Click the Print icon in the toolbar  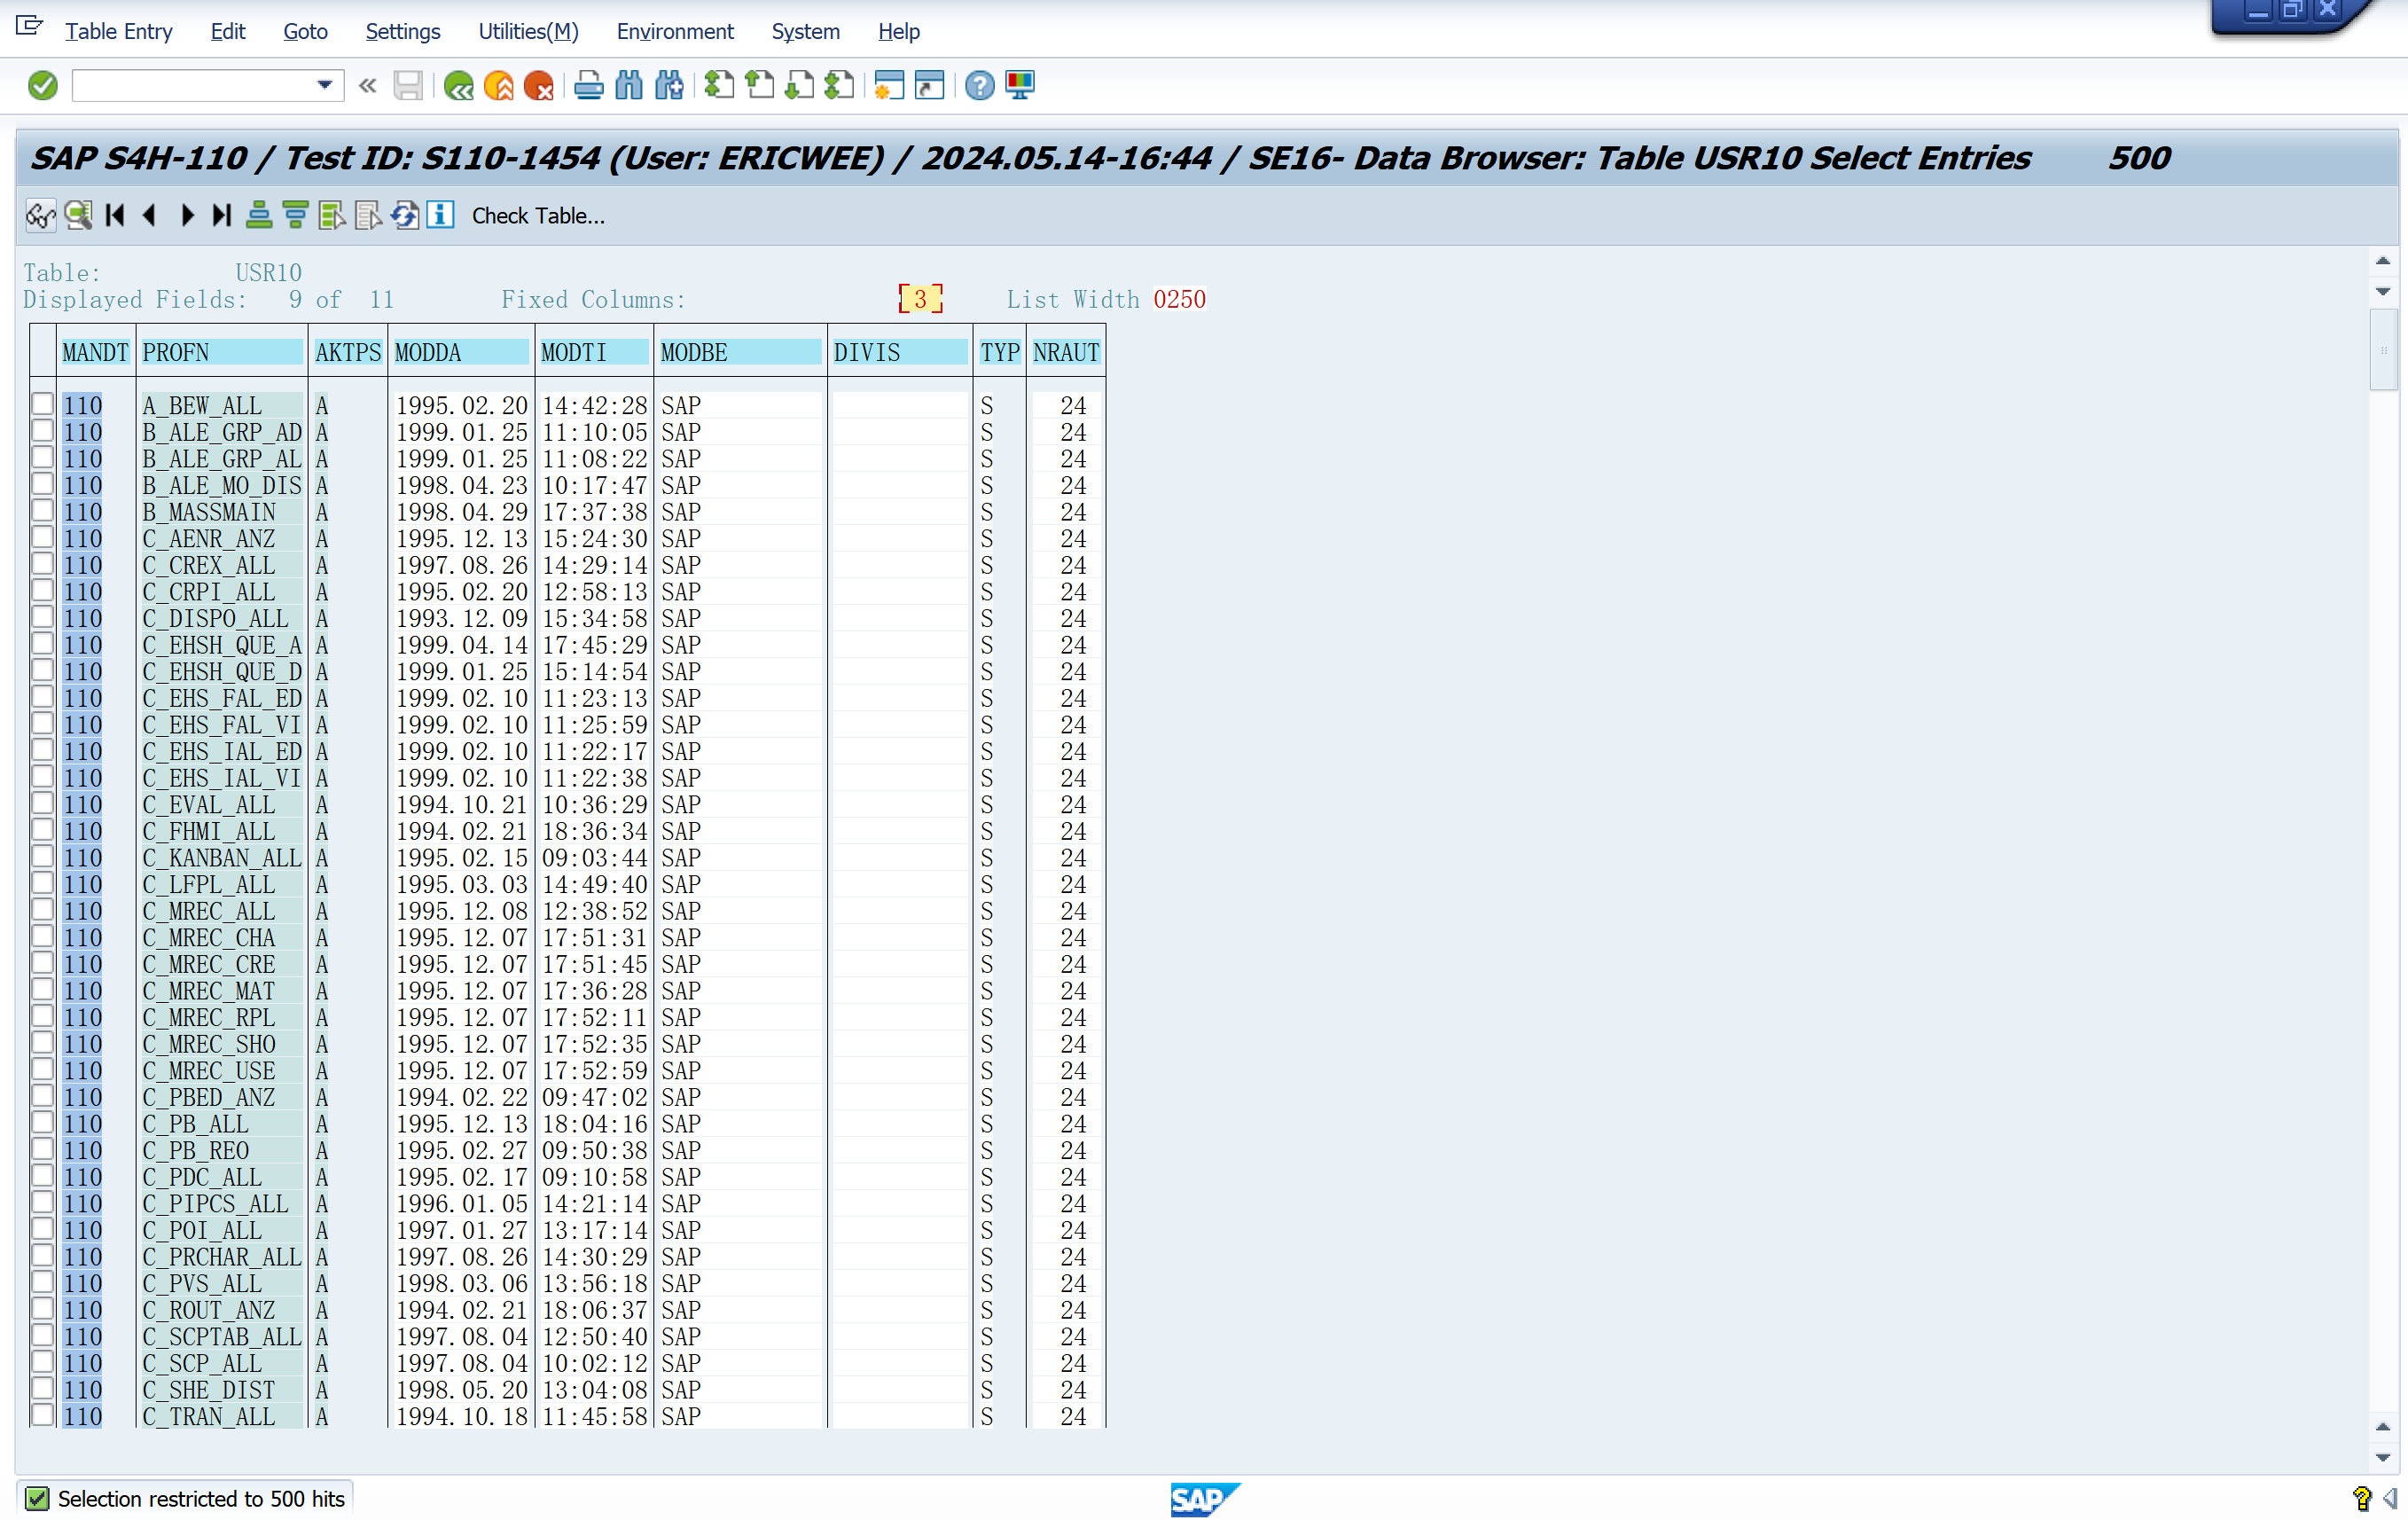click(588, 86)
